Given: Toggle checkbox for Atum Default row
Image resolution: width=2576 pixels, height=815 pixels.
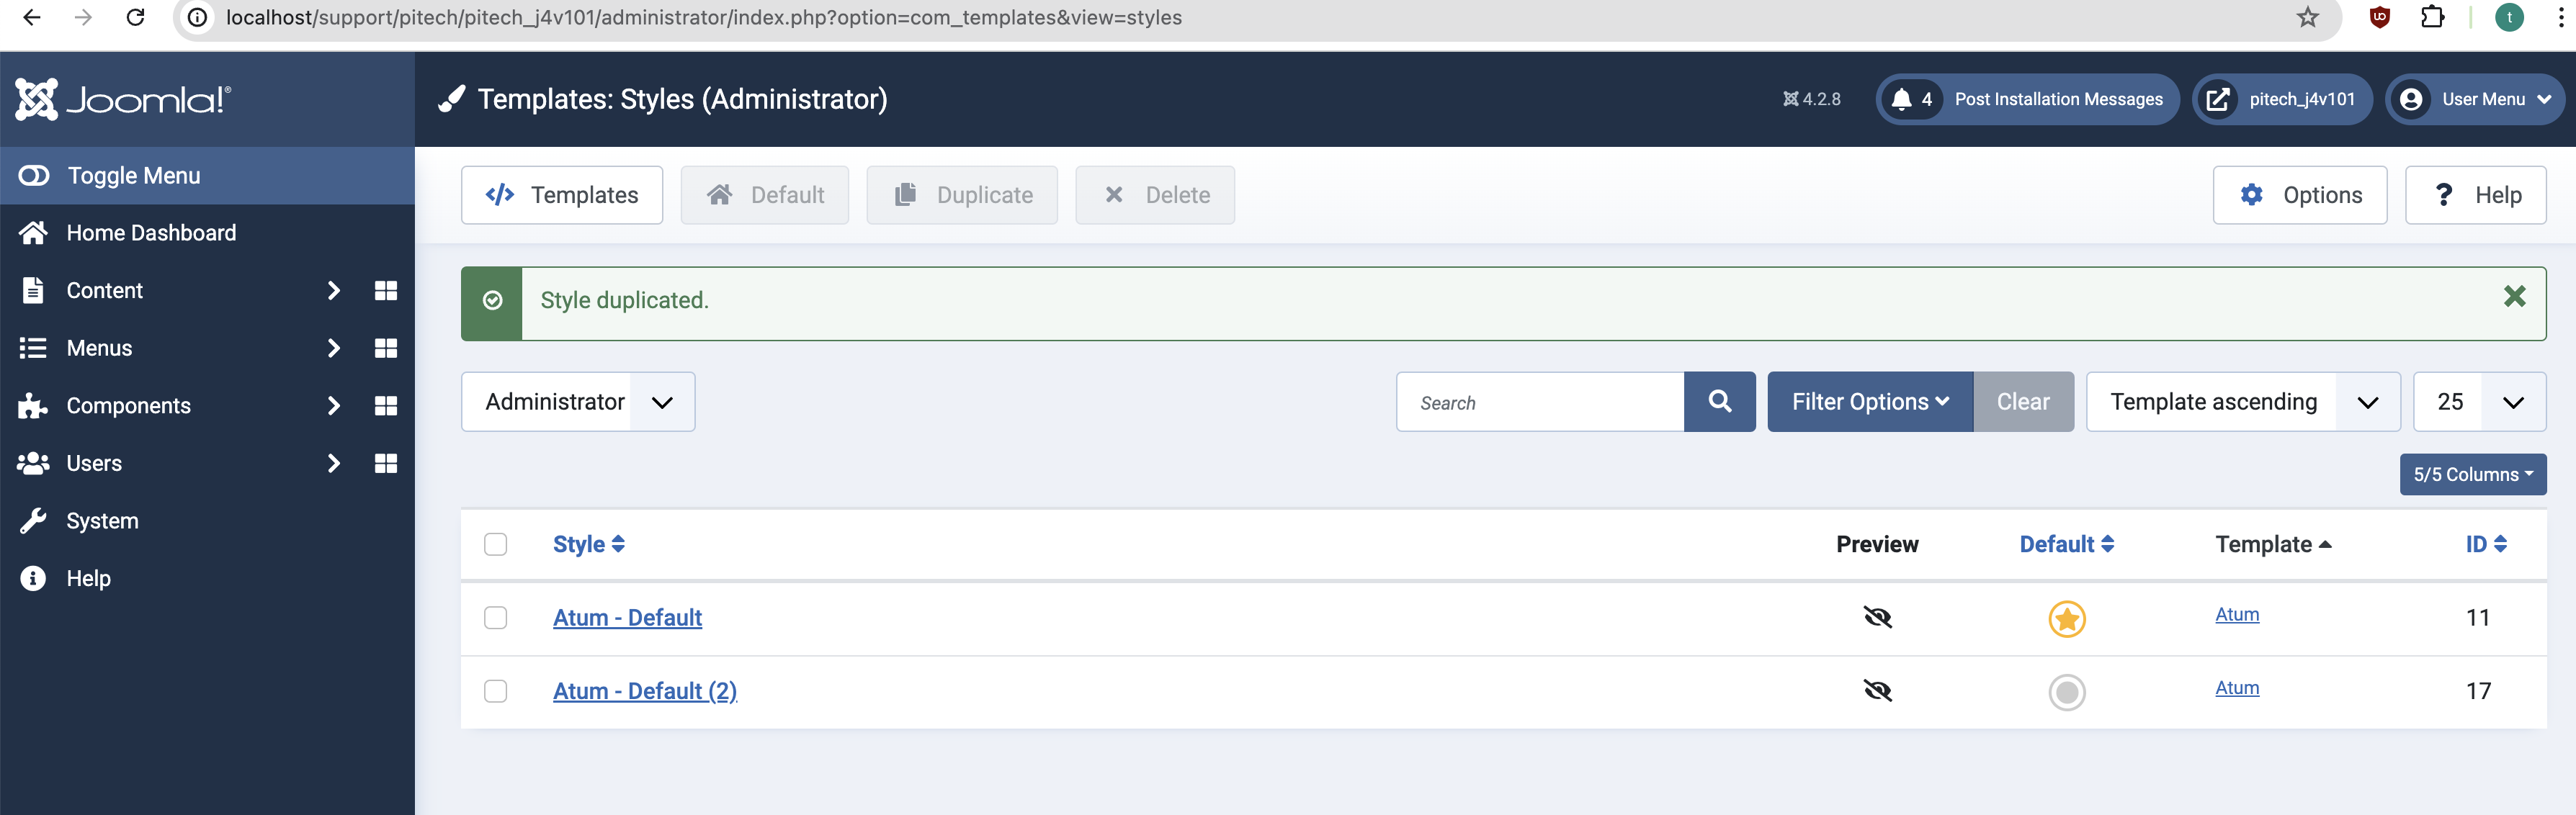Looking at the screenshot, I should (498, 616).
